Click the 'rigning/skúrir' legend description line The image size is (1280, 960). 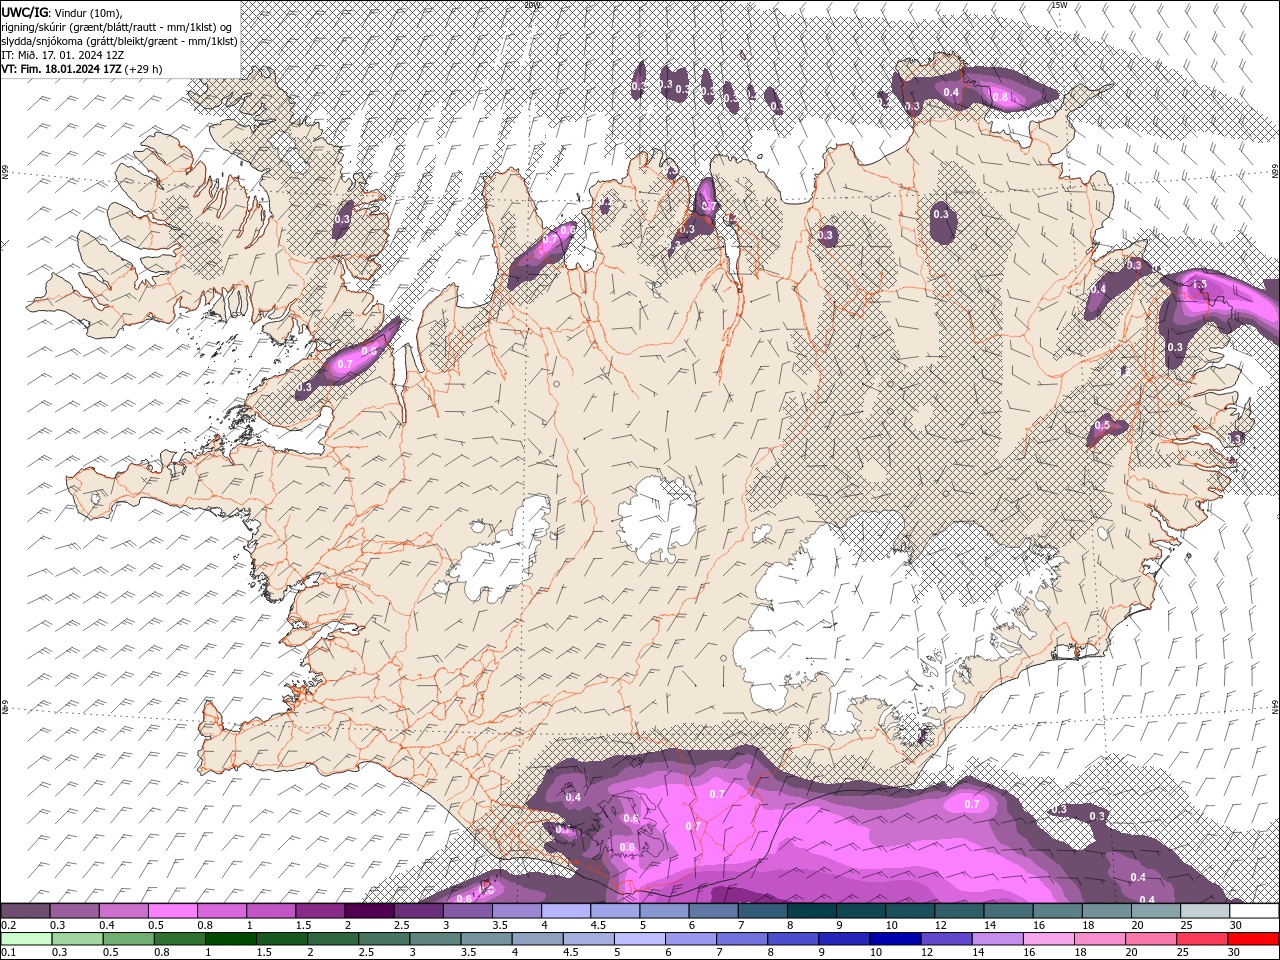click(x=117, y=26)
